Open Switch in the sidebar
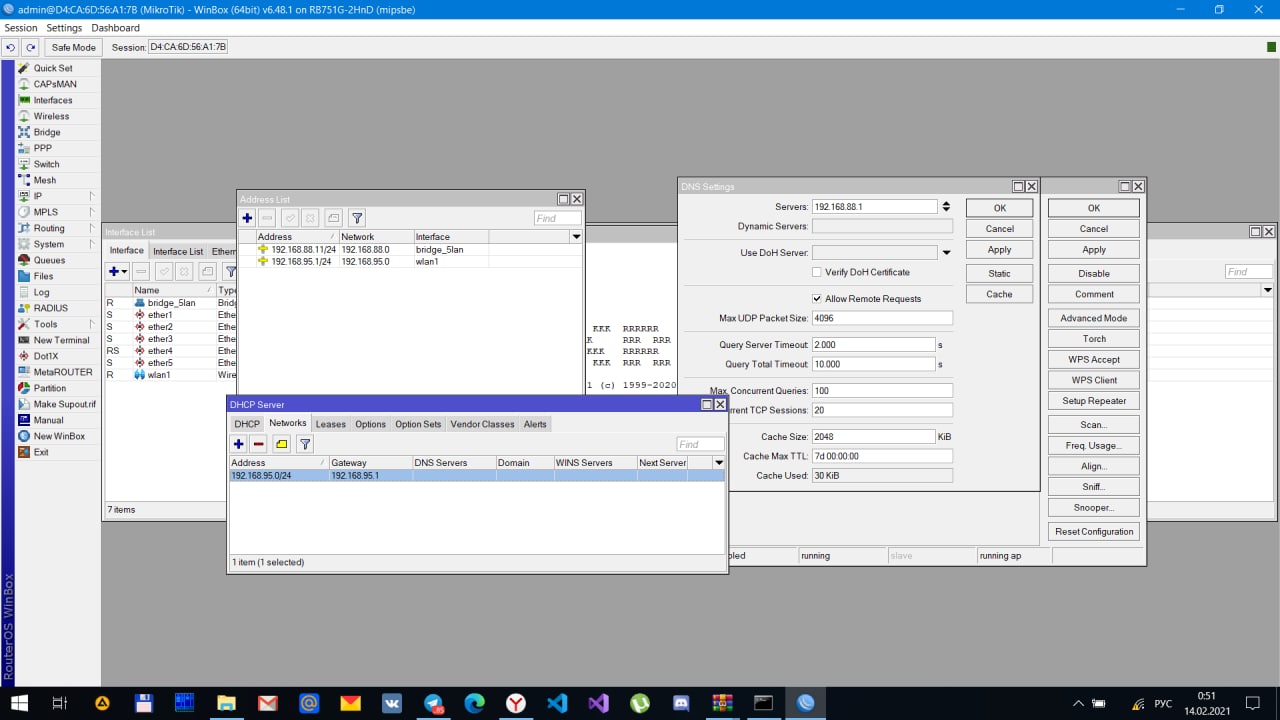Image resolution: width=1280 pixels, height=720 pixels. 47,164
